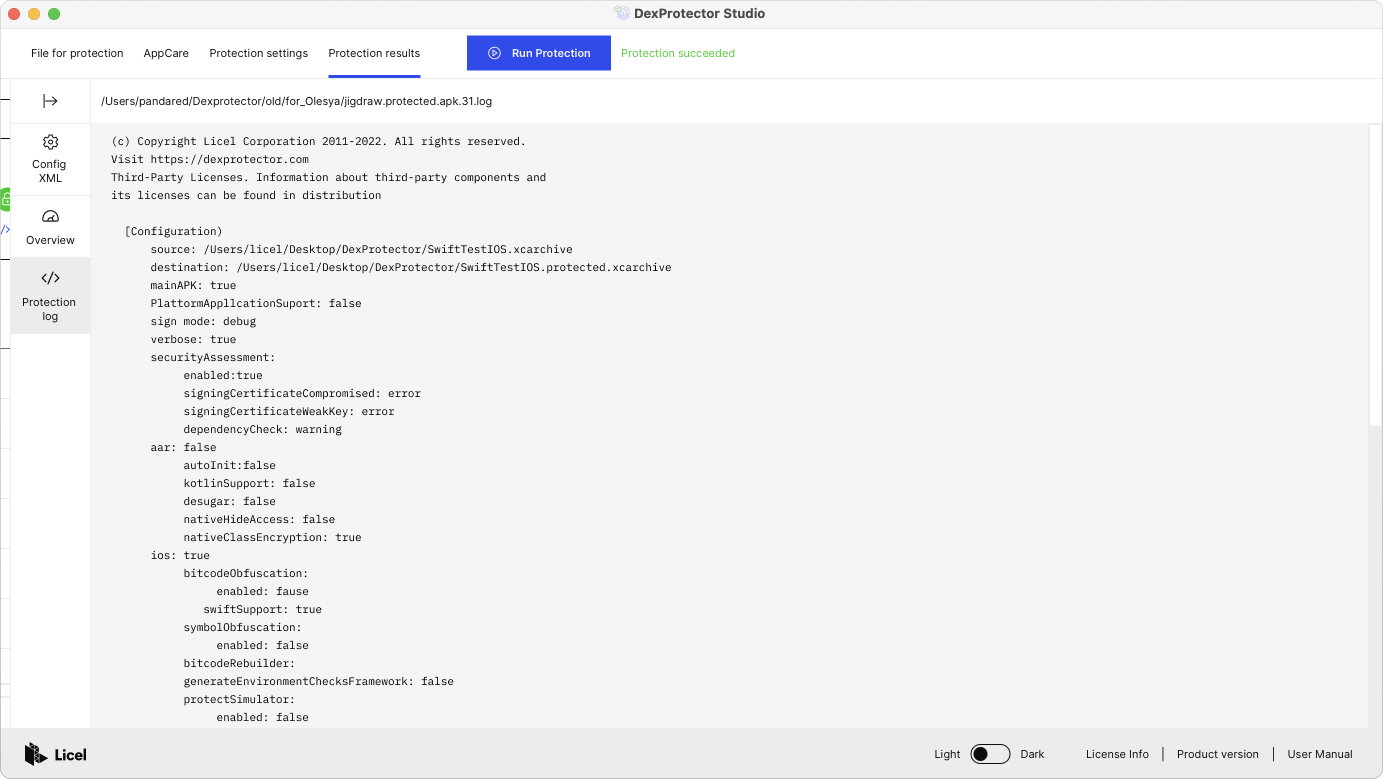
Task: Collapse the sidebar with the arrow icon
Action: click(x=50, y=101)
